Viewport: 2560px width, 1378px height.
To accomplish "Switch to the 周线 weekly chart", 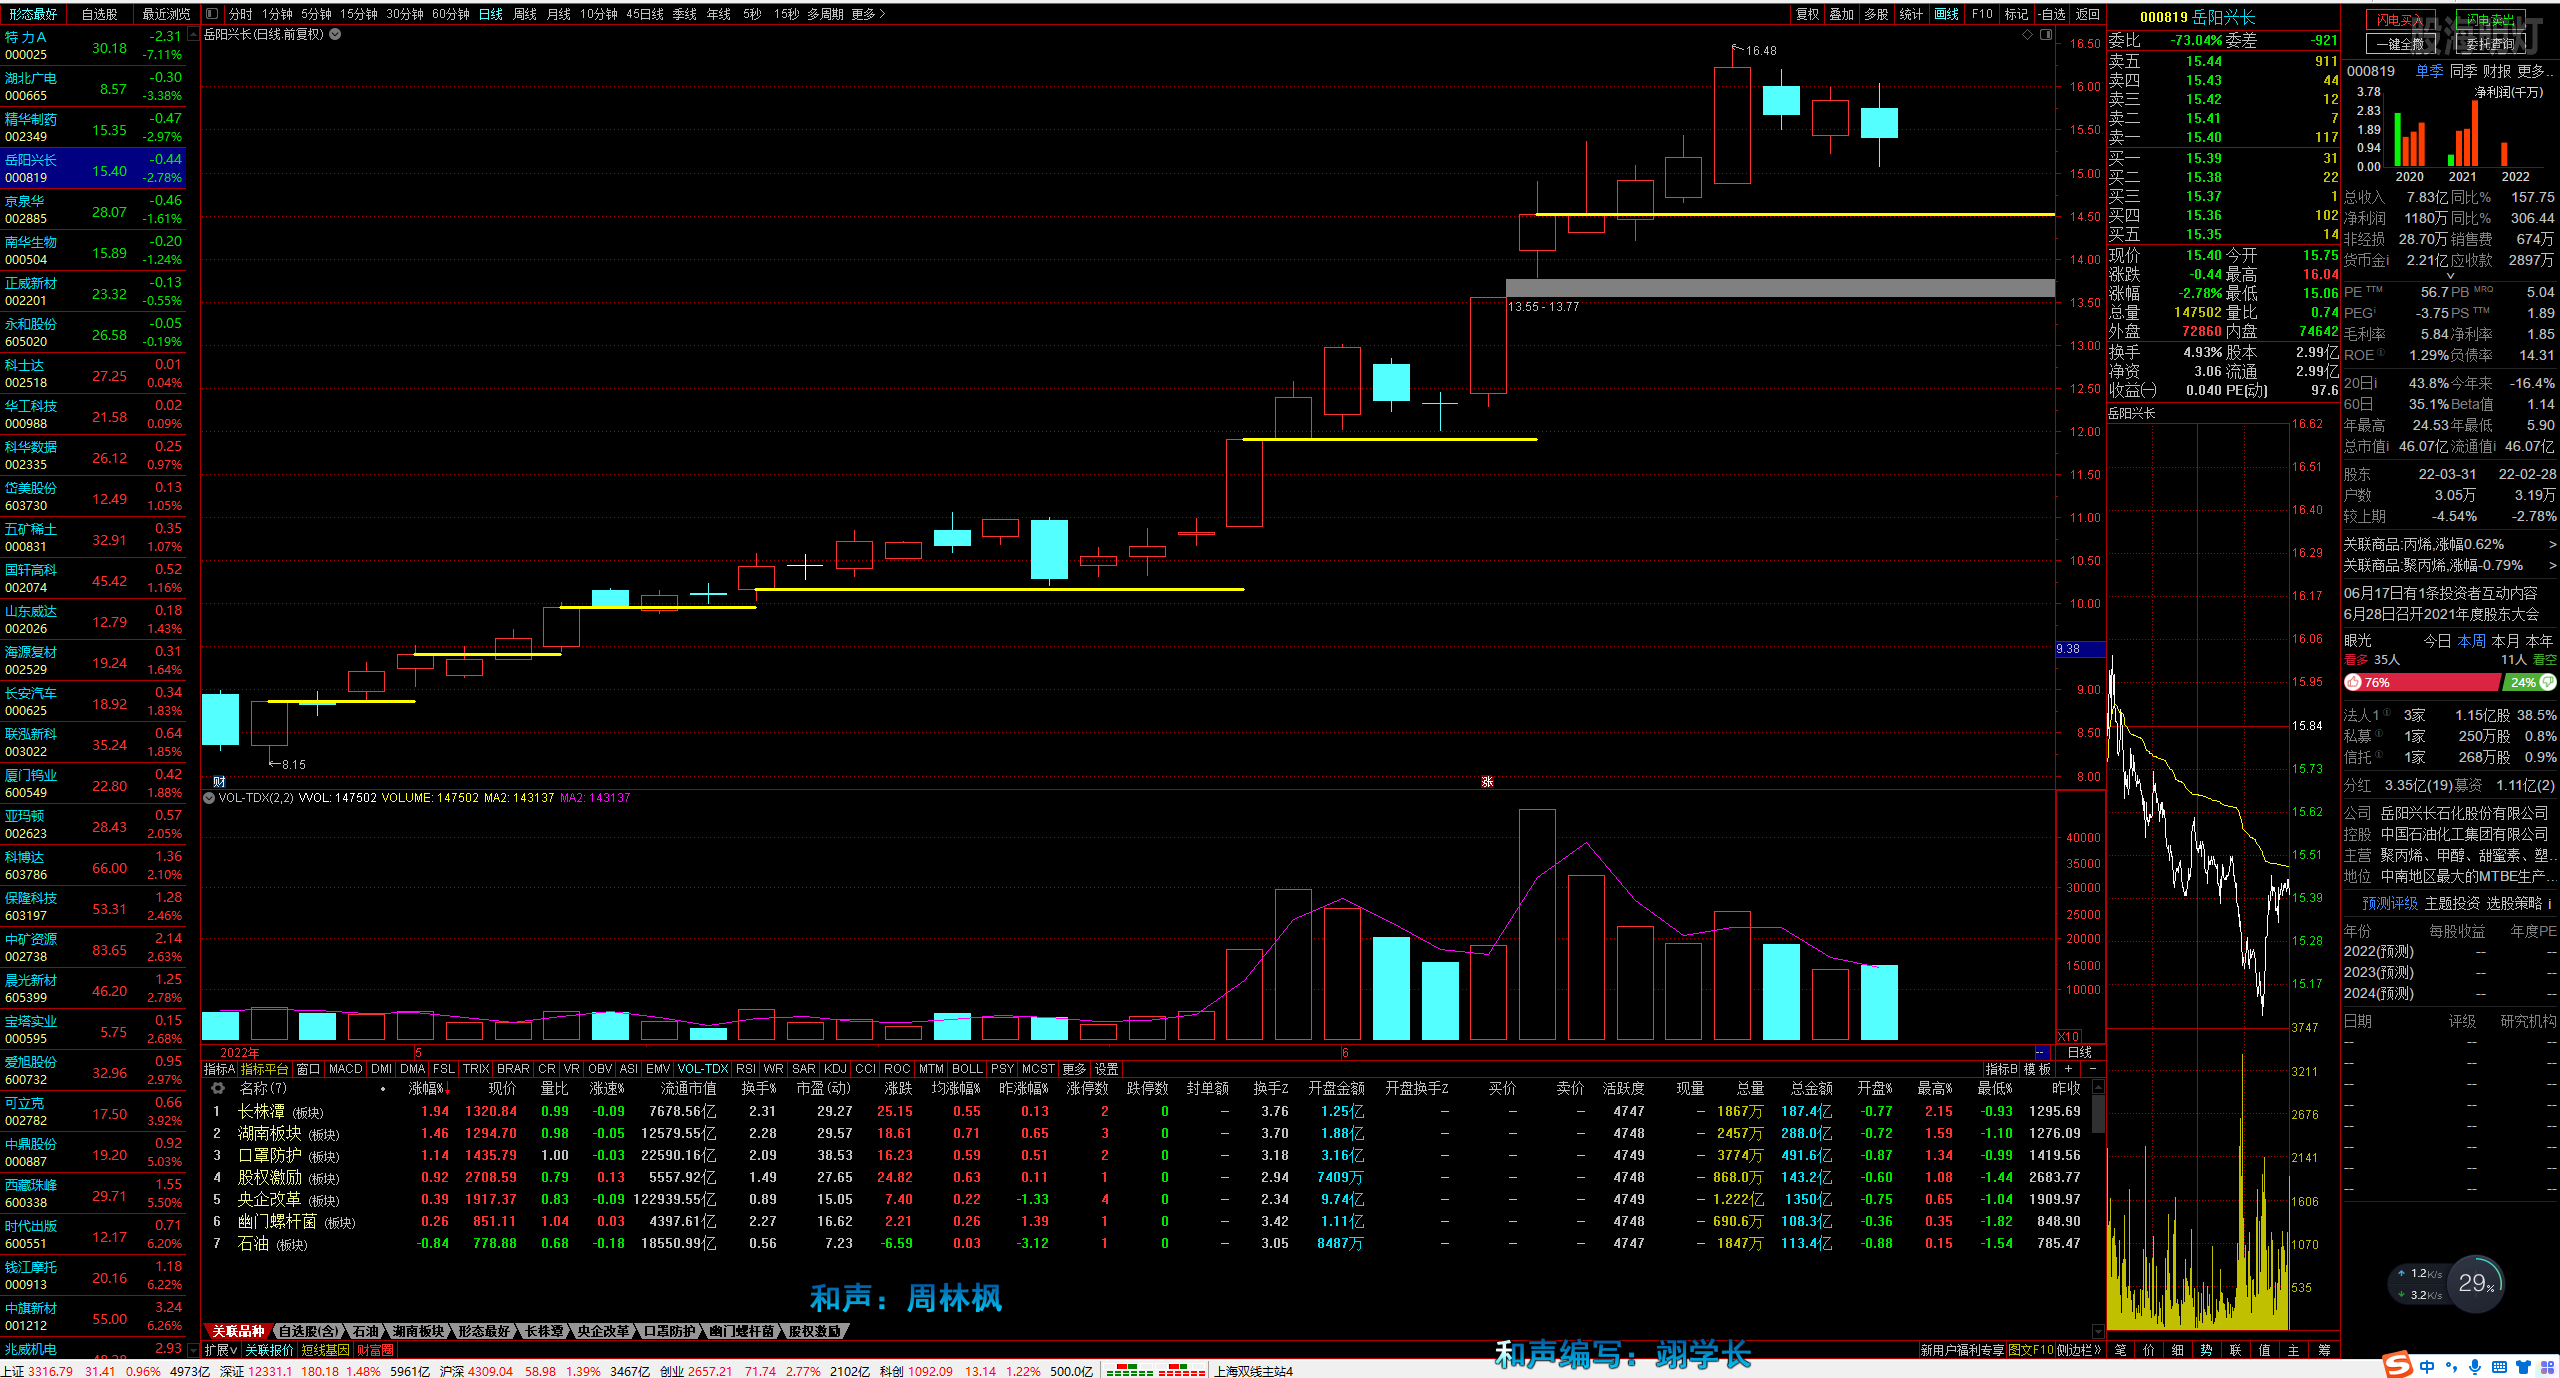I will pos(524,14).
